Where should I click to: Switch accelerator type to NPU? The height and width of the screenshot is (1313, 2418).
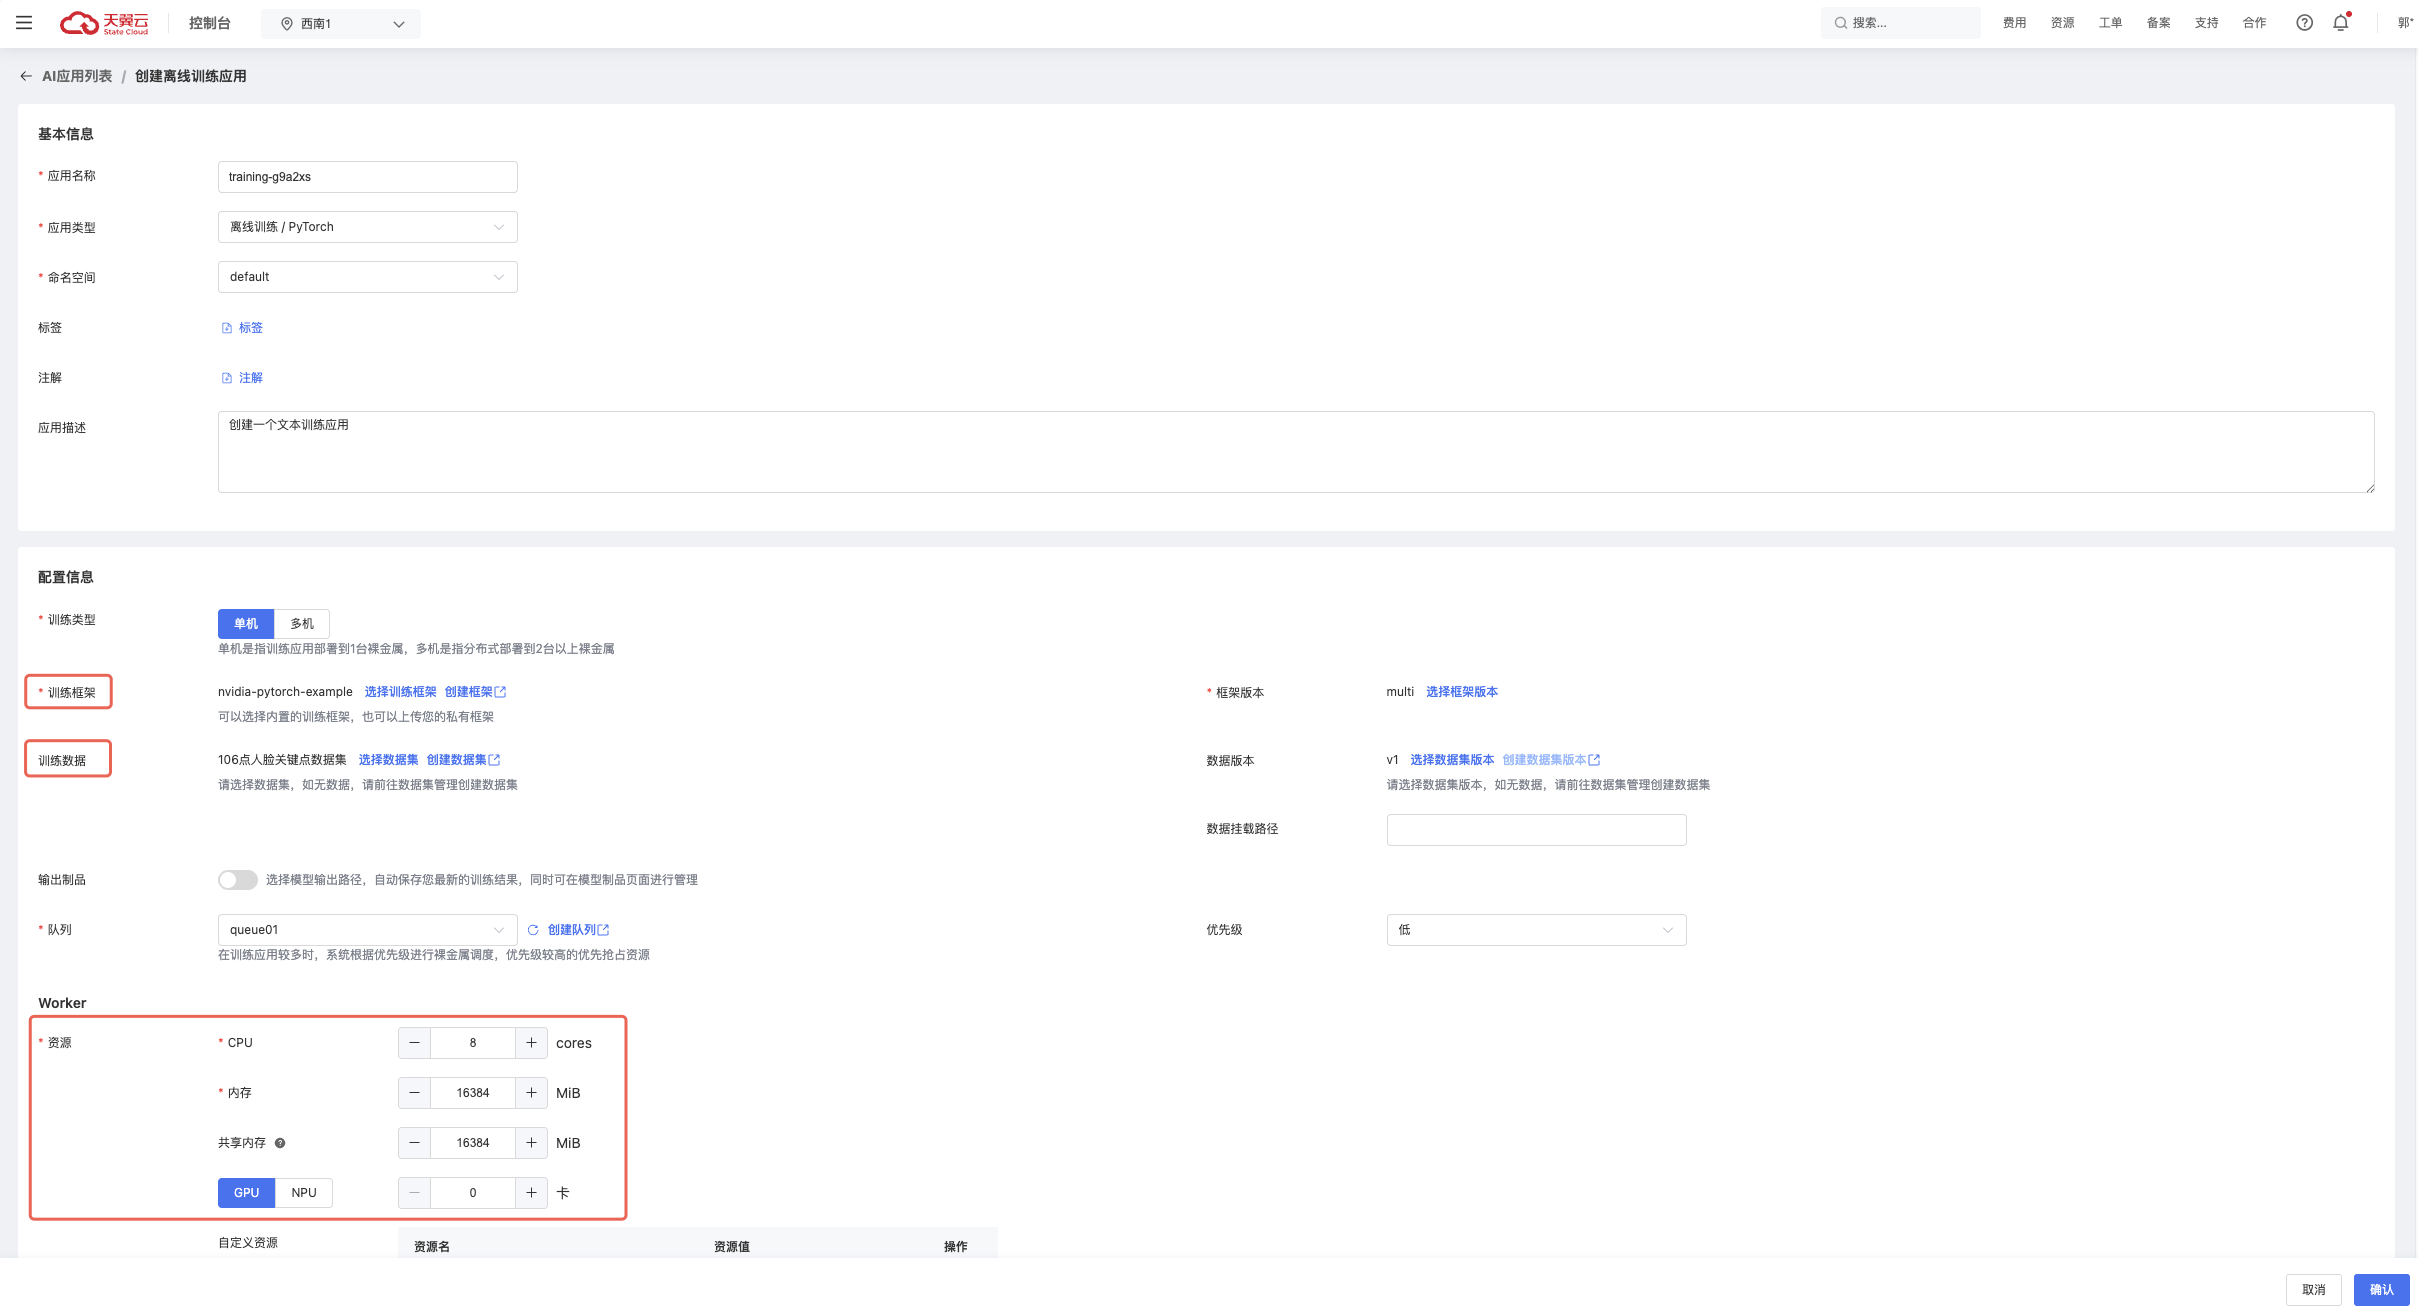(304, 1193)
